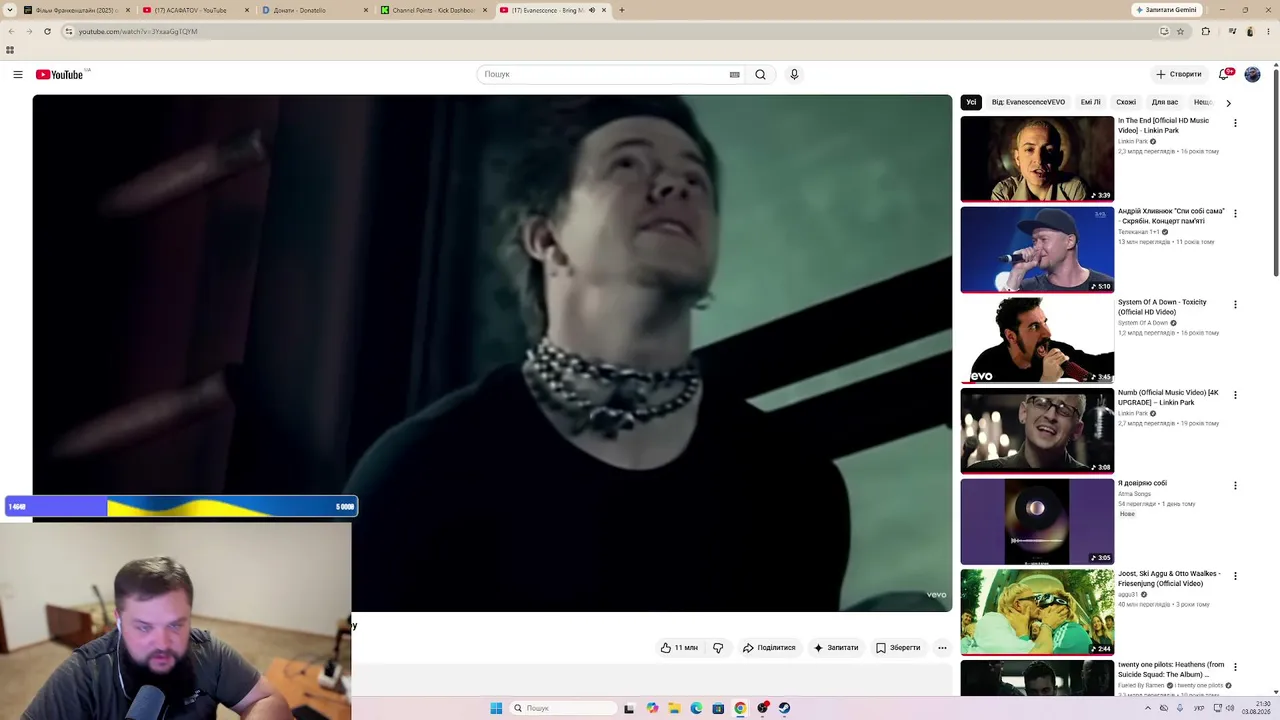Open 'System Of A Down - Toxicity' title link
This screenshot has width=1280, height=720.
[1162, 307]
